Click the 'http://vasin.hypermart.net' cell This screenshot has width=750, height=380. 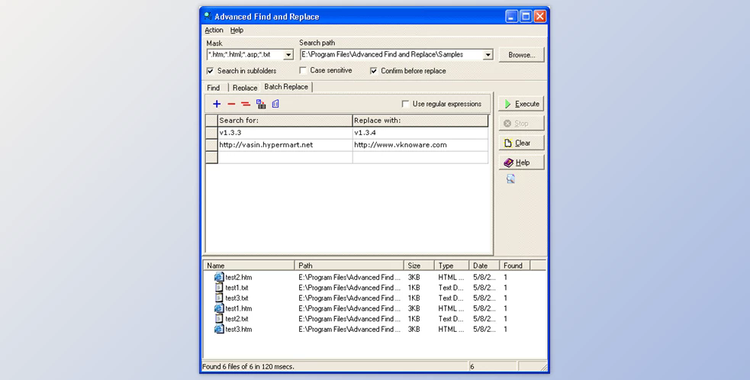coord(285,145)
